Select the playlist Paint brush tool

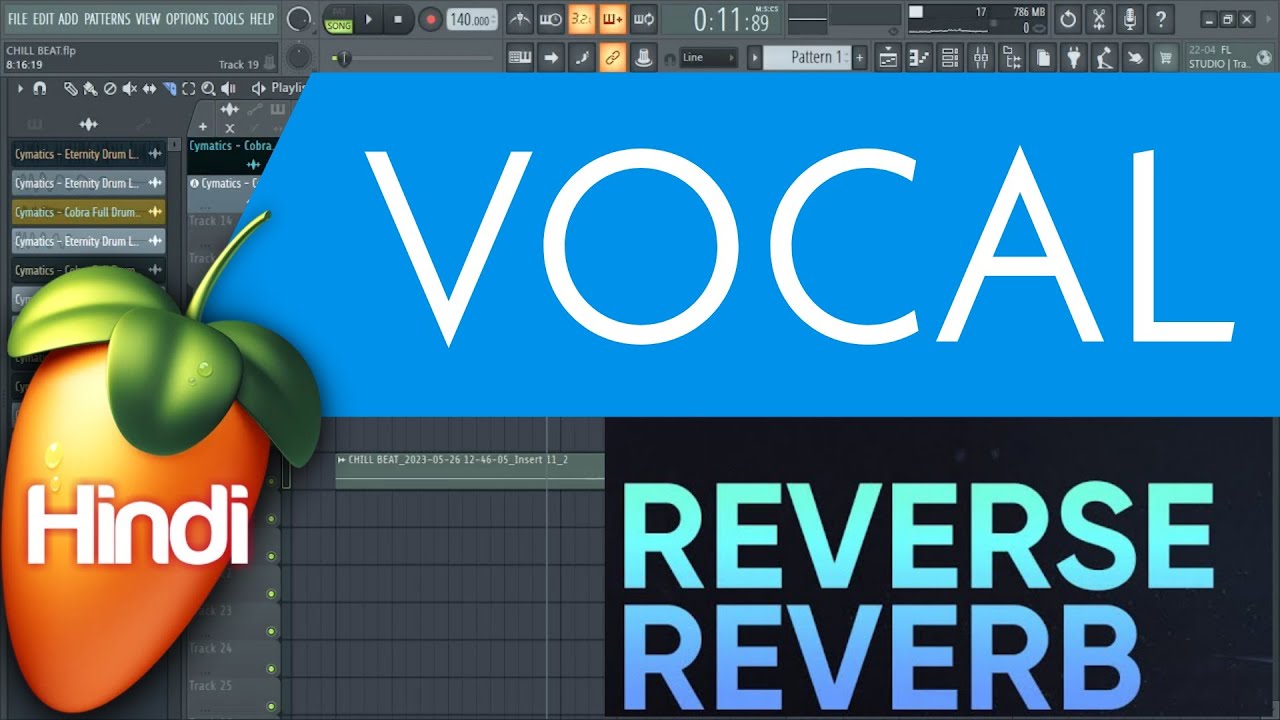pos(90,88)
